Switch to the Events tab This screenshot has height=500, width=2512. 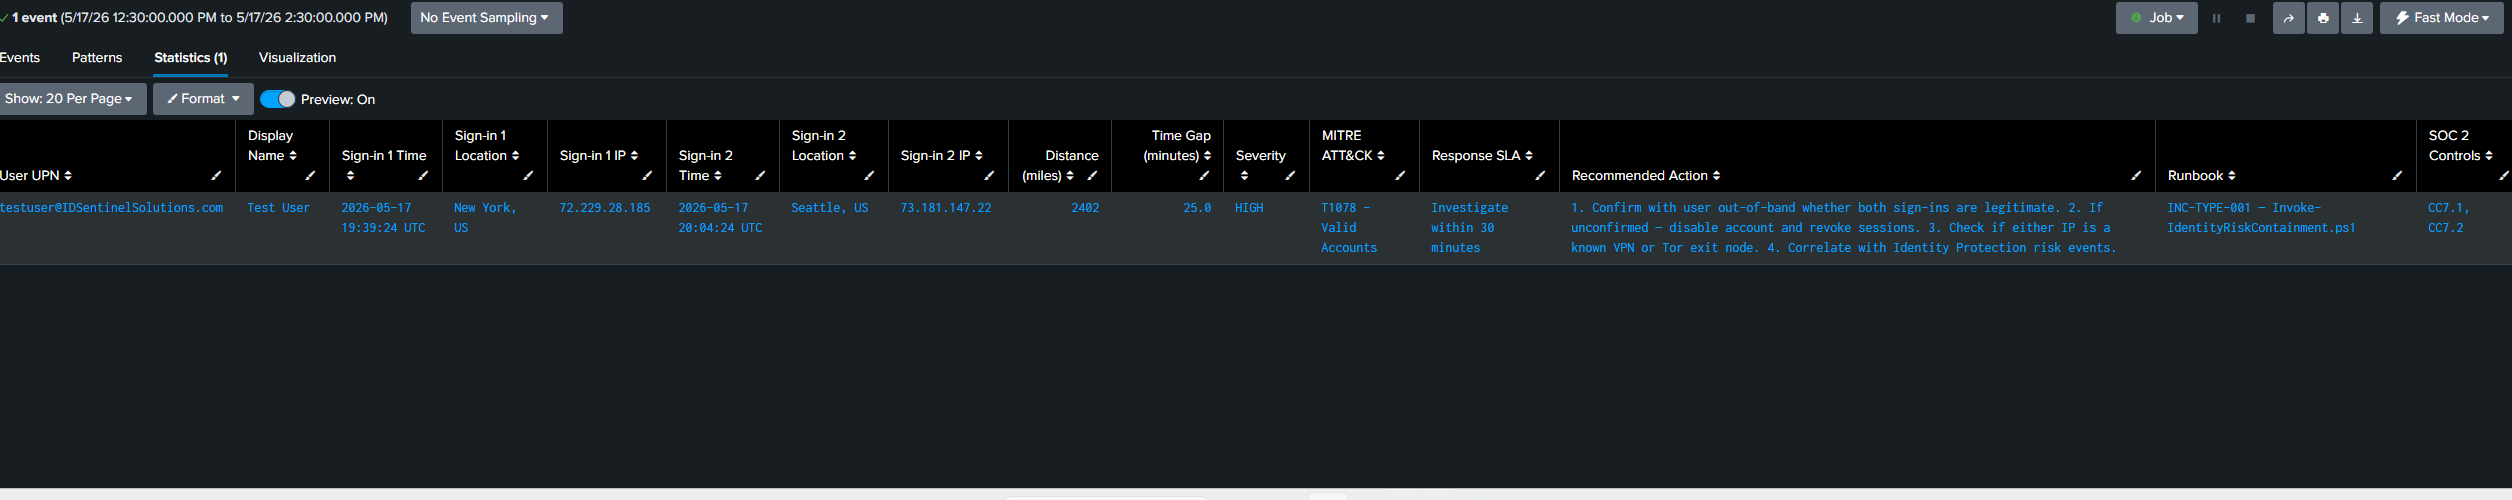[20, 58]
